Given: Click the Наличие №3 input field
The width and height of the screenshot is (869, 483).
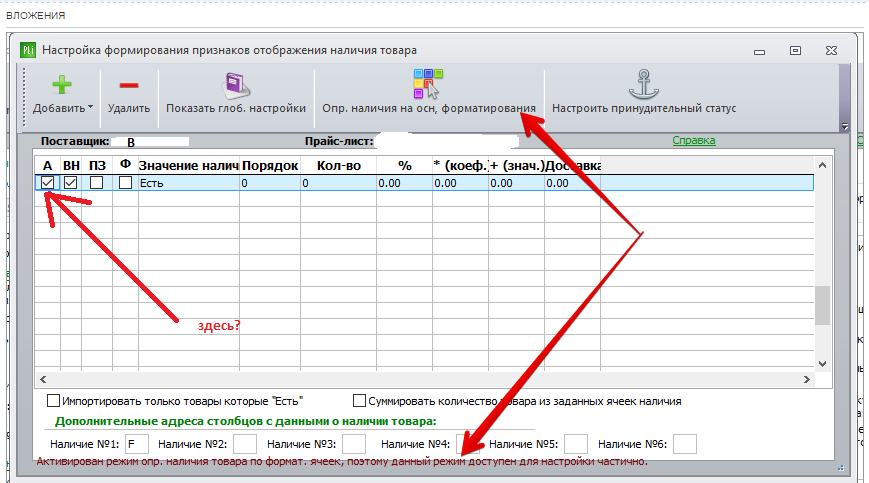Looking at the screenshot, I should click(354, 444).
